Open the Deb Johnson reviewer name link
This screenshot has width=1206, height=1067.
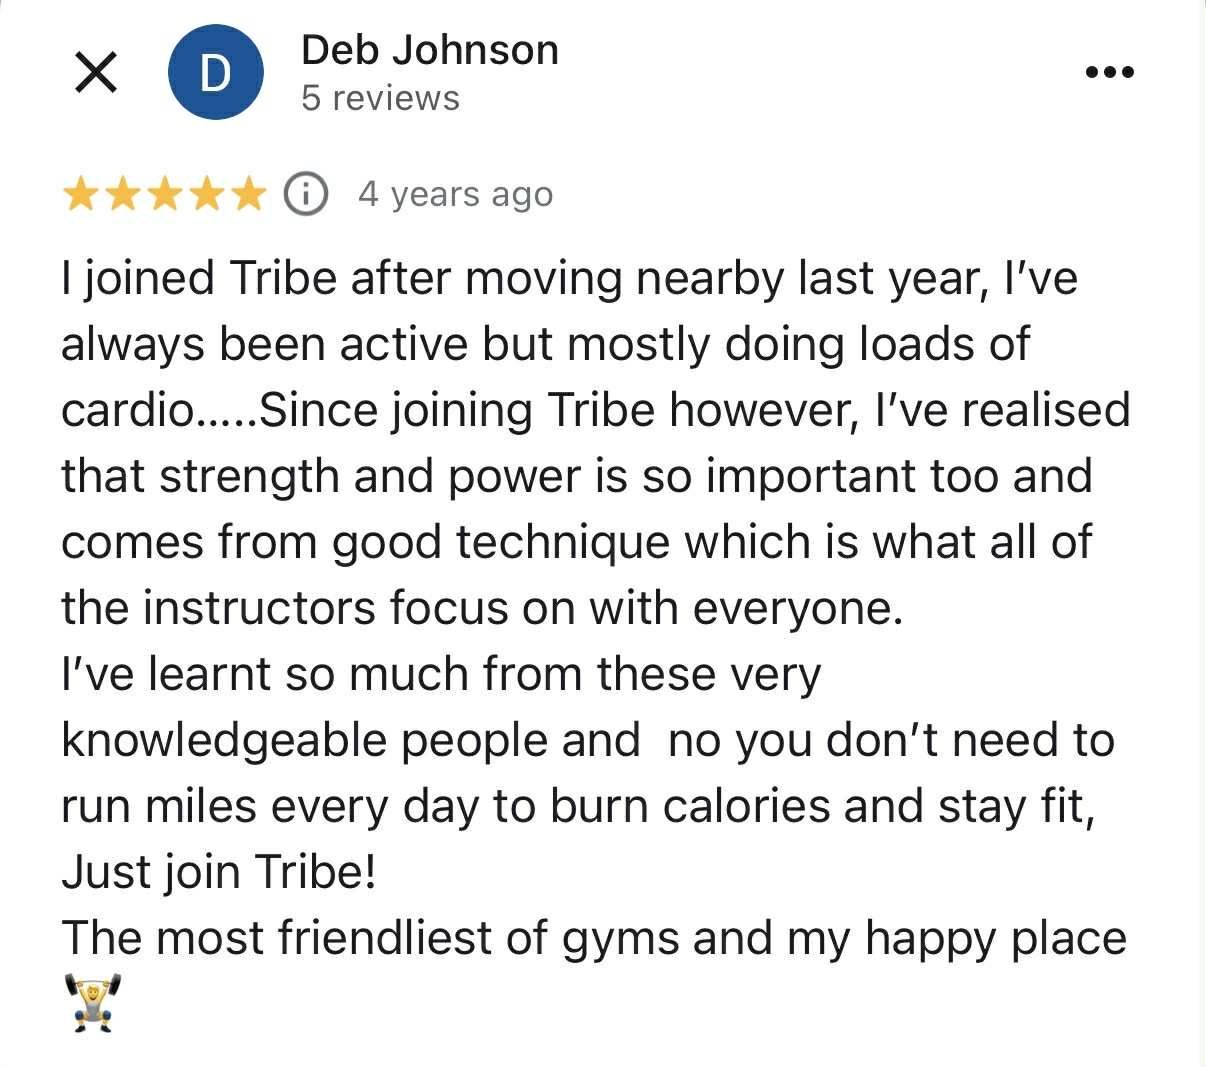pyautogui.click(x=430, y=50)
